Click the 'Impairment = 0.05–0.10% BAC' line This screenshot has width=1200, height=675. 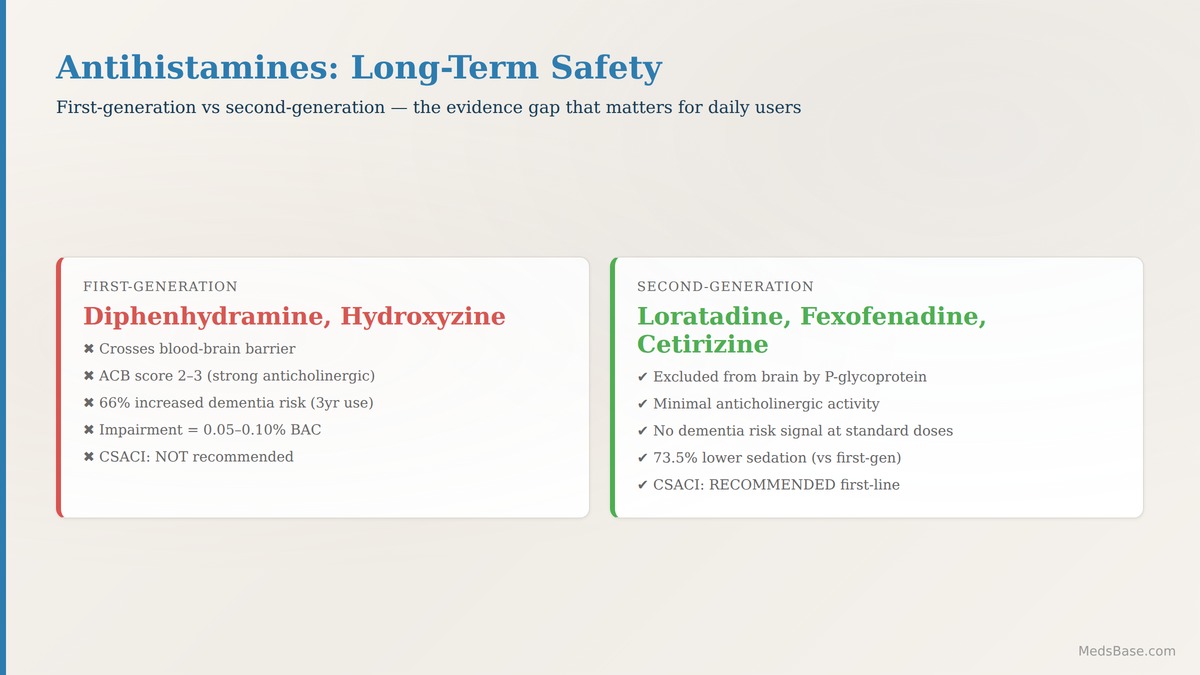click(202, 430)
